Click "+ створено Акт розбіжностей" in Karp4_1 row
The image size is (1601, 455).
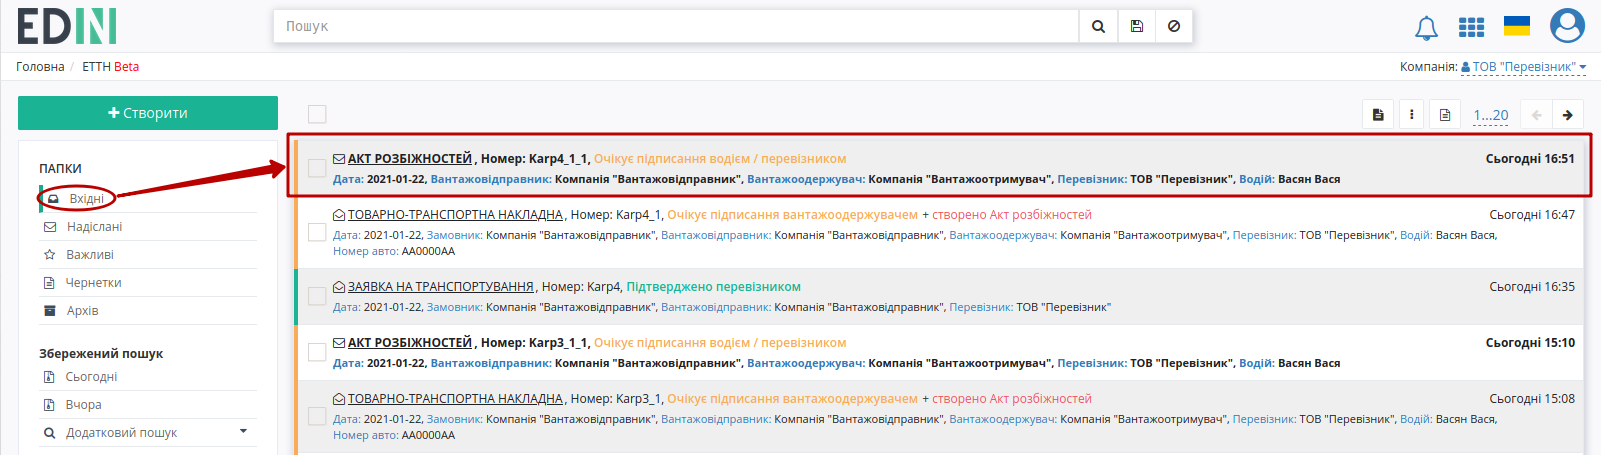1007,215
